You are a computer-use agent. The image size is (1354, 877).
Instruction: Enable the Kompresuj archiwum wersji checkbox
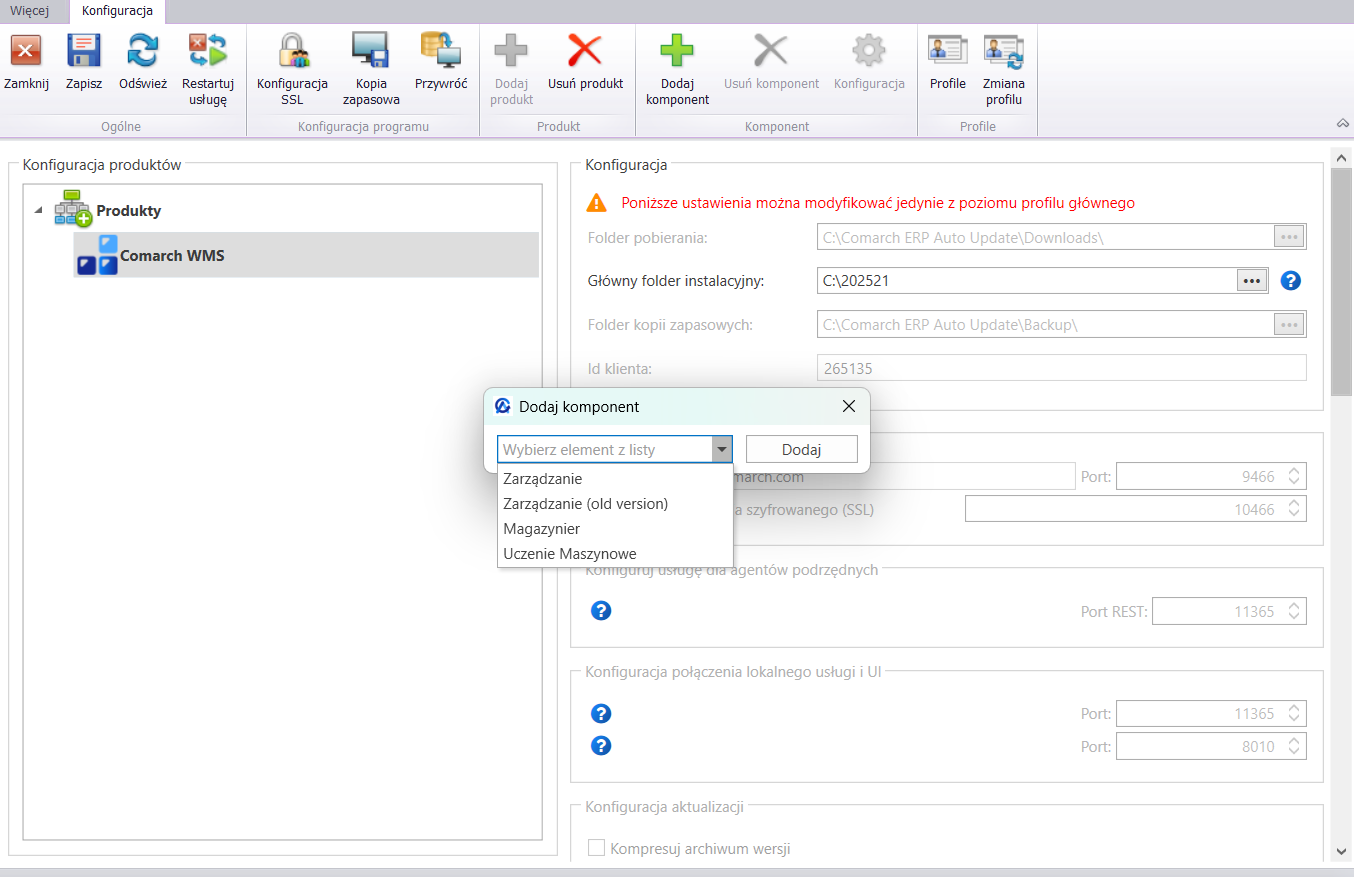pos(597,849)
